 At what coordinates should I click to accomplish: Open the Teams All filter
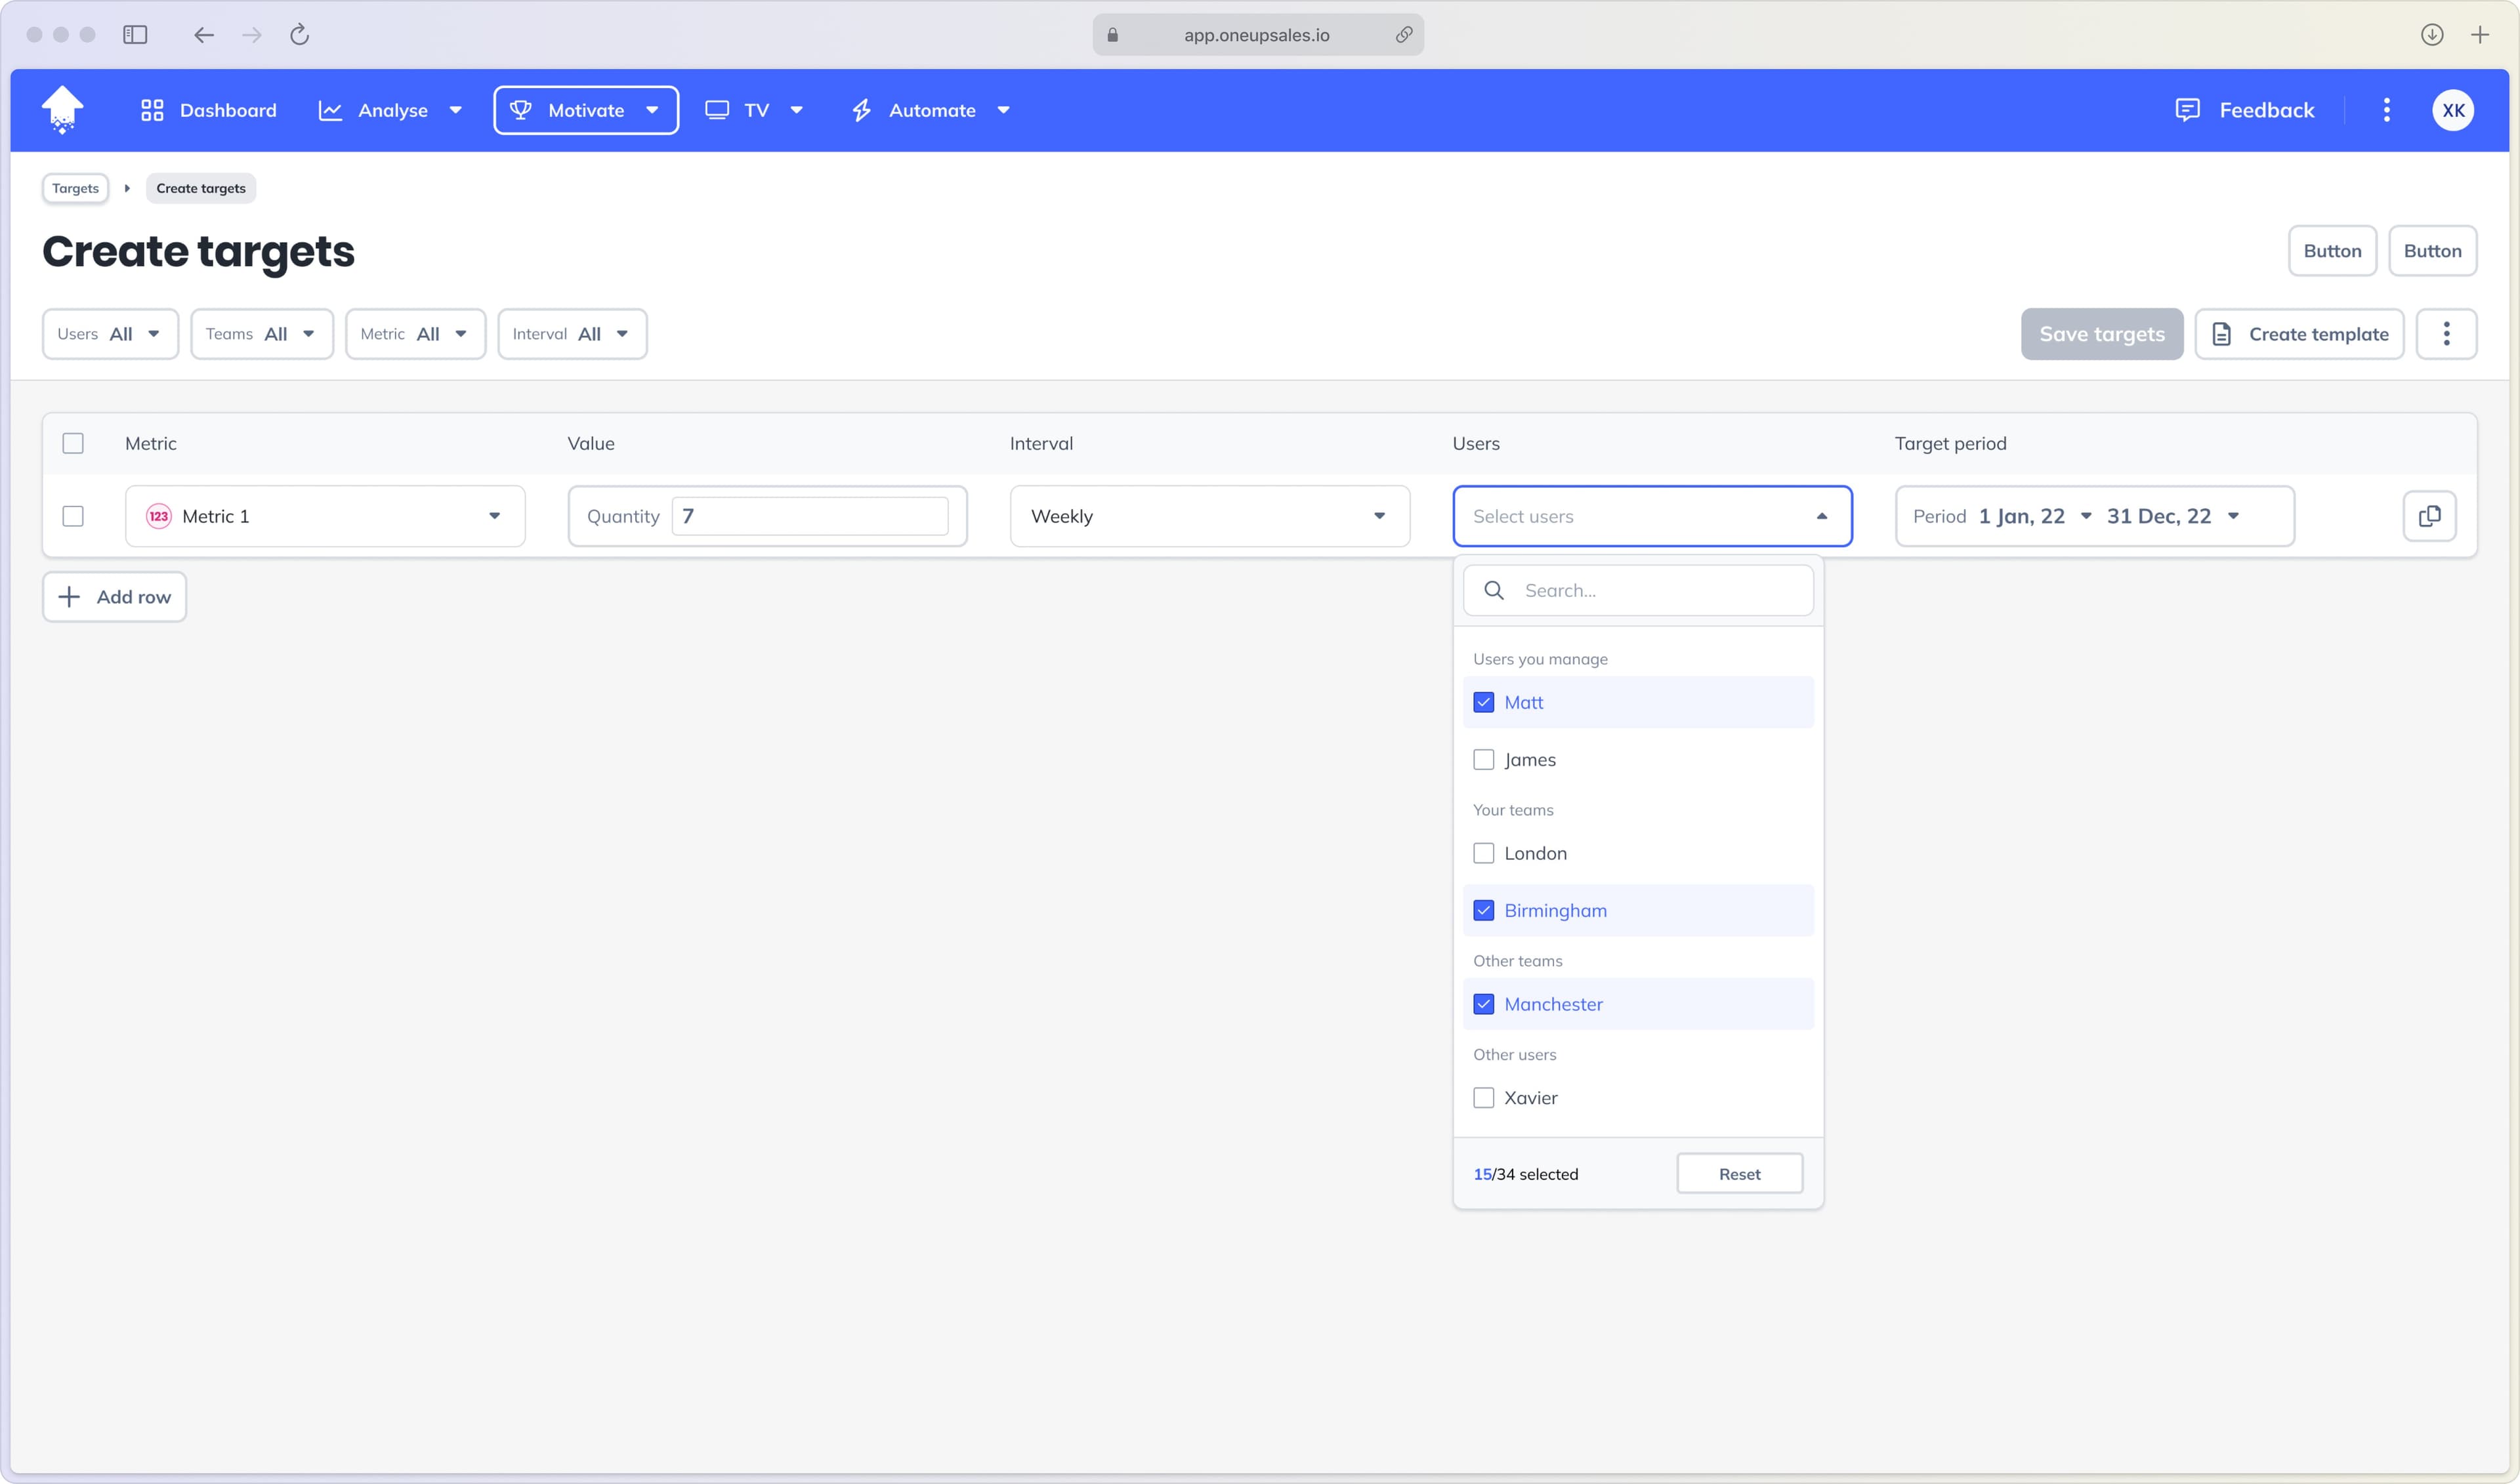click(262, 334)
